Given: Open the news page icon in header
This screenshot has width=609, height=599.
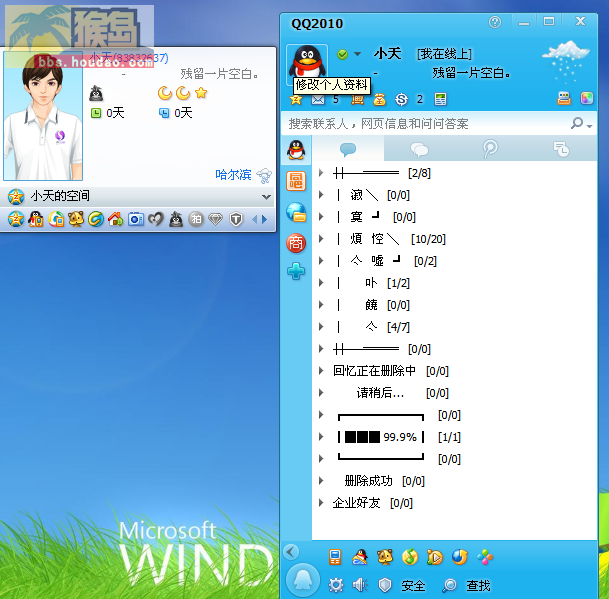Looking at the screenshot, I should 440,99.
